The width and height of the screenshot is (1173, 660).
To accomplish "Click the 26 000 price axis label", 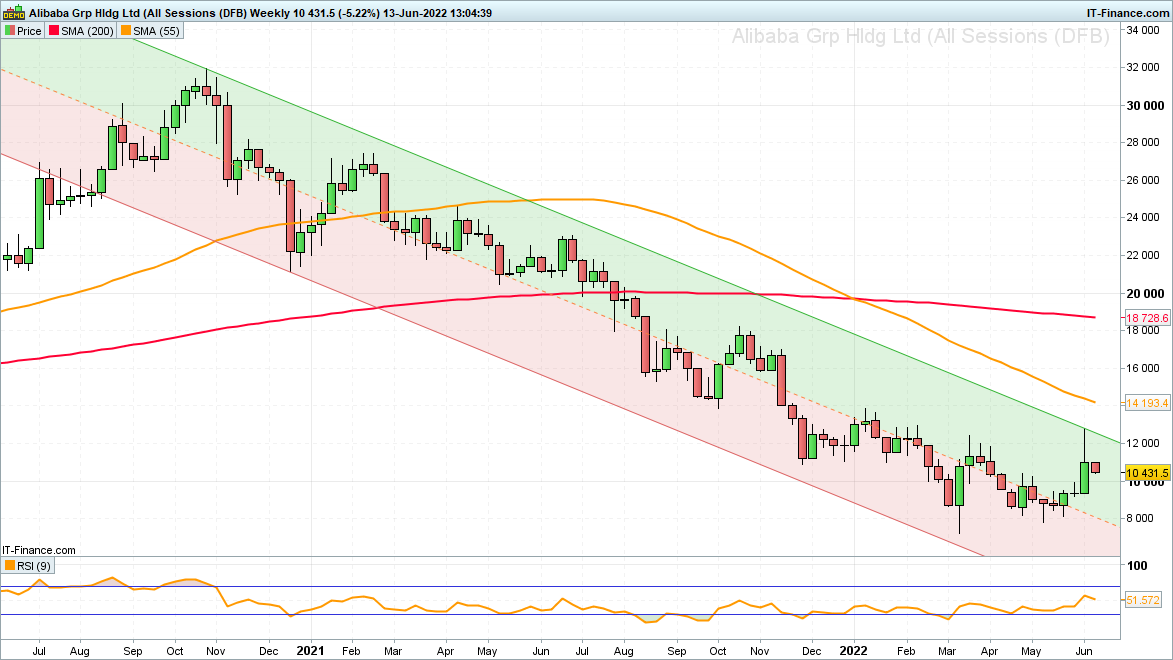I will [x=1142, y=180].
